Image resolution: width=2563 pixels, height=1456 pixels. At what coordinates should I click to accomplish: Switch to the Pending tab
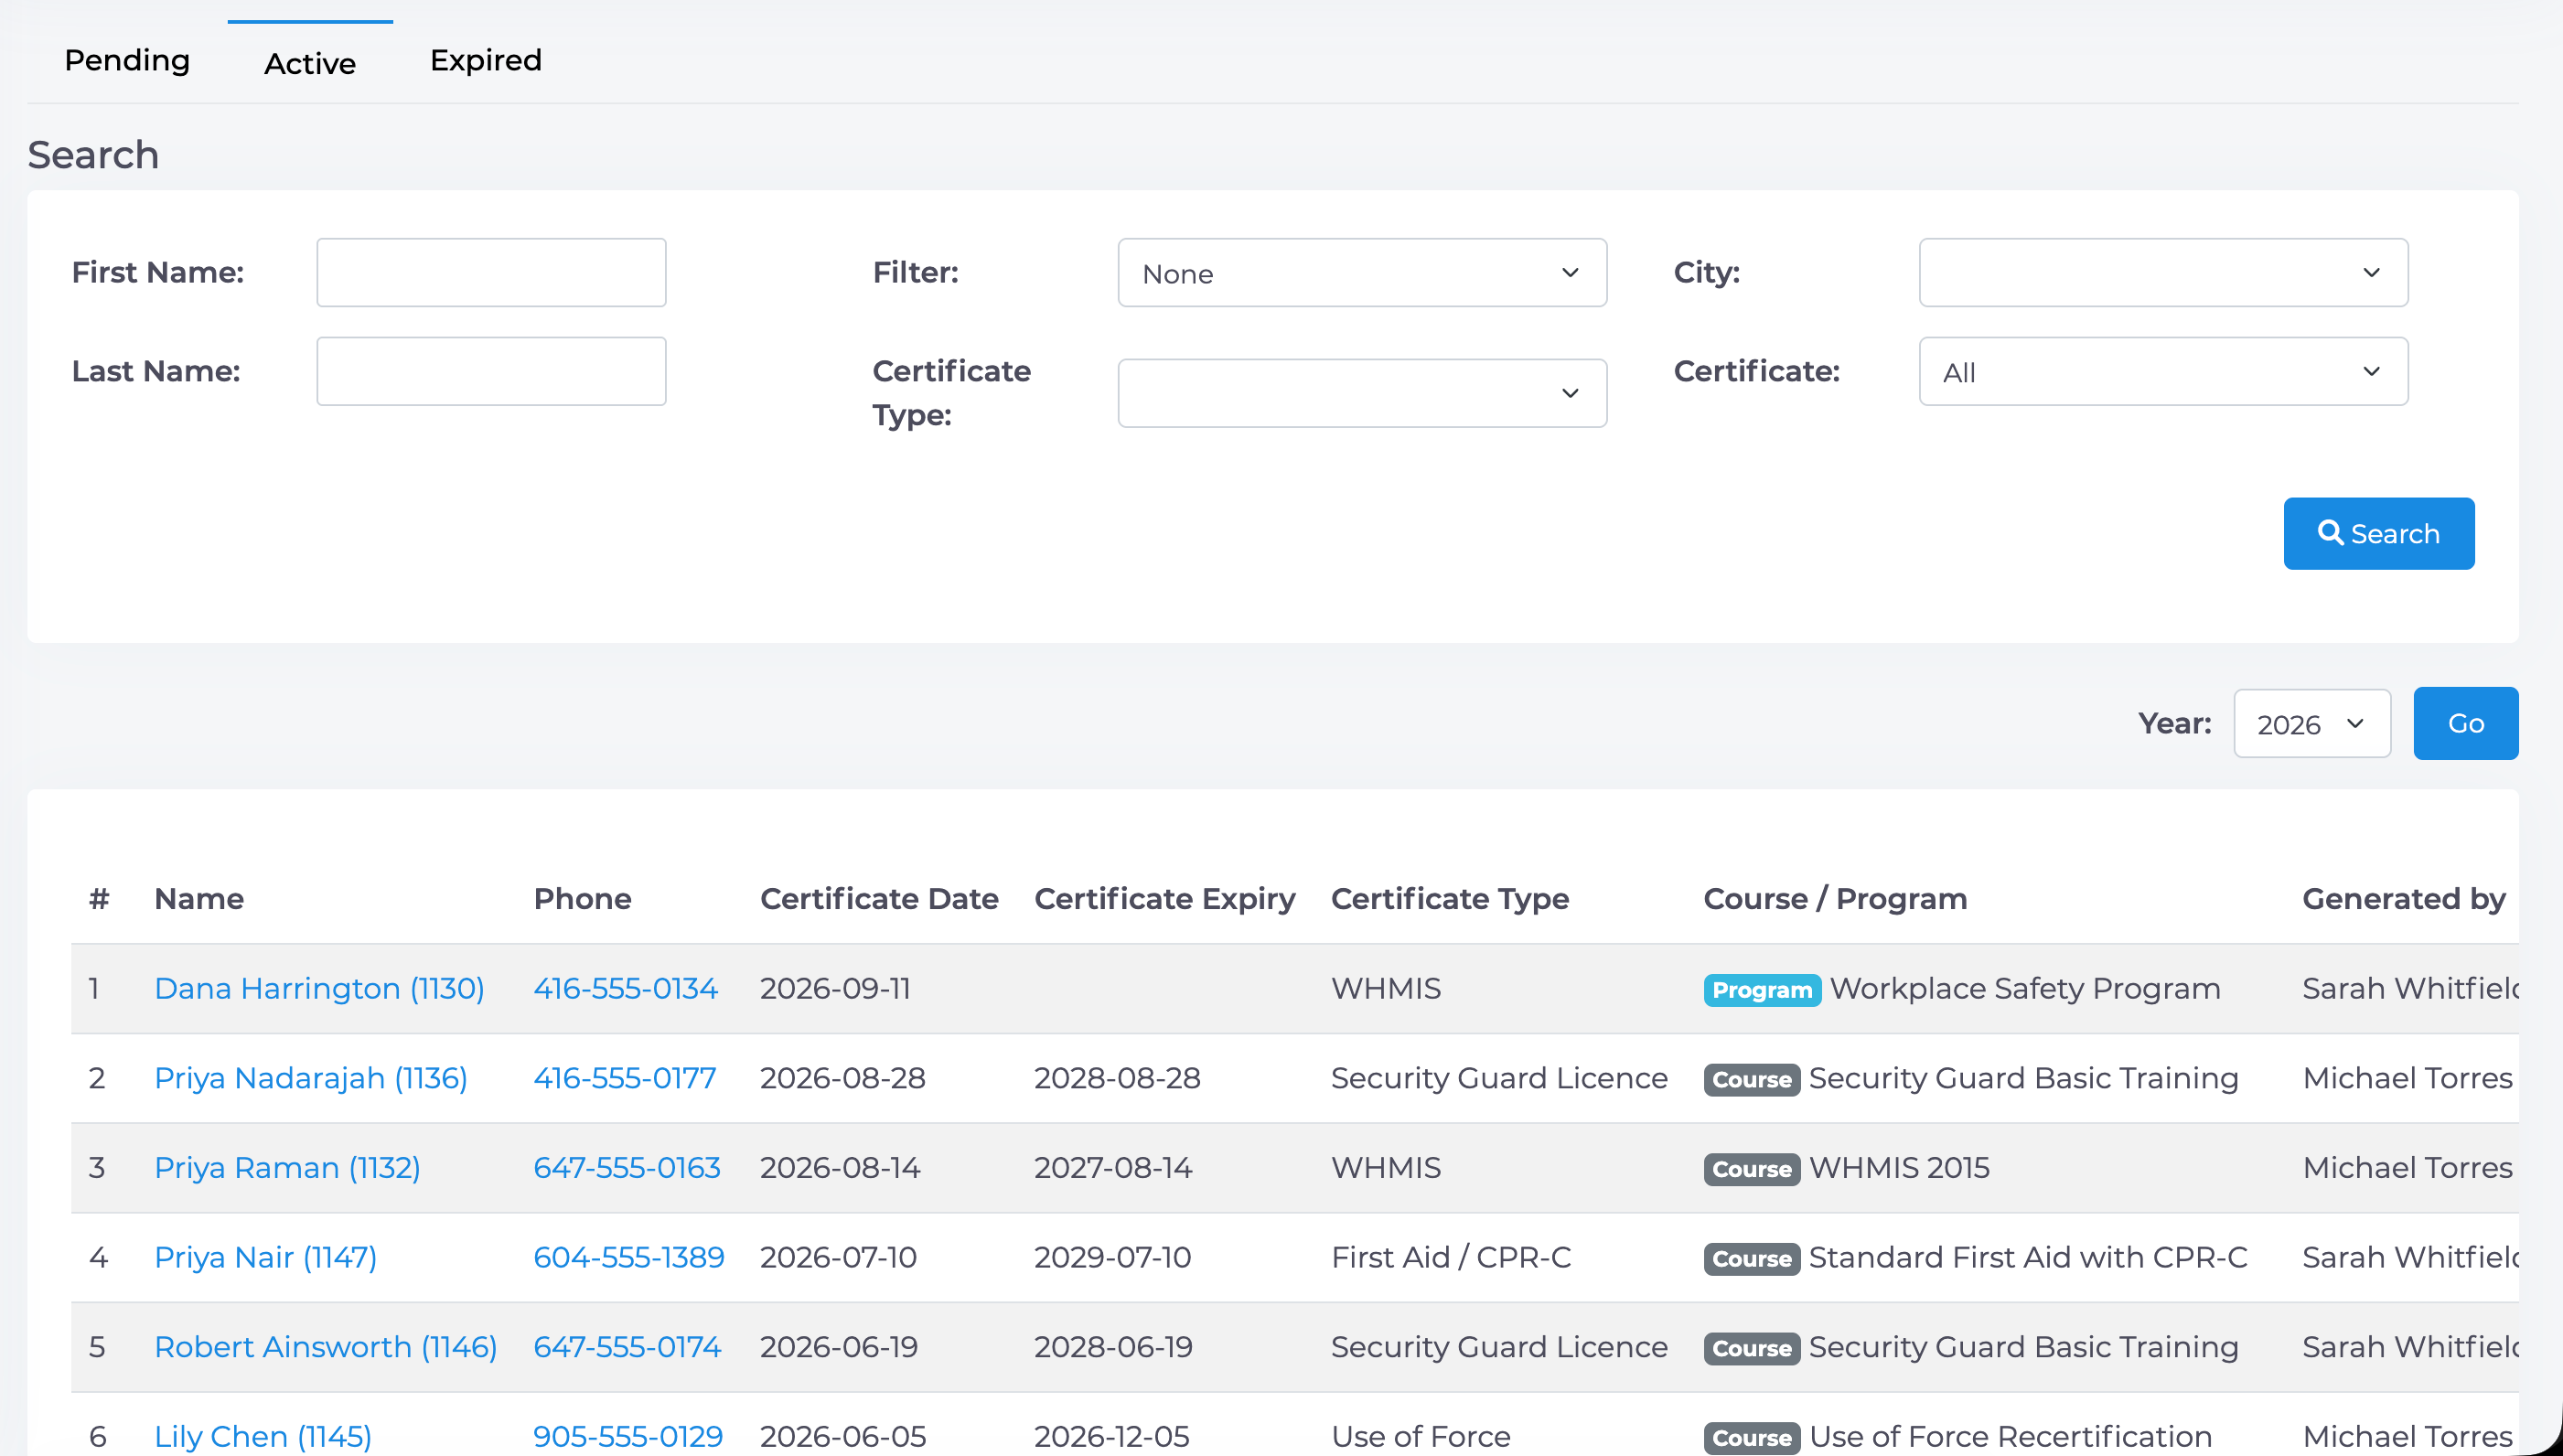[127, 61]
